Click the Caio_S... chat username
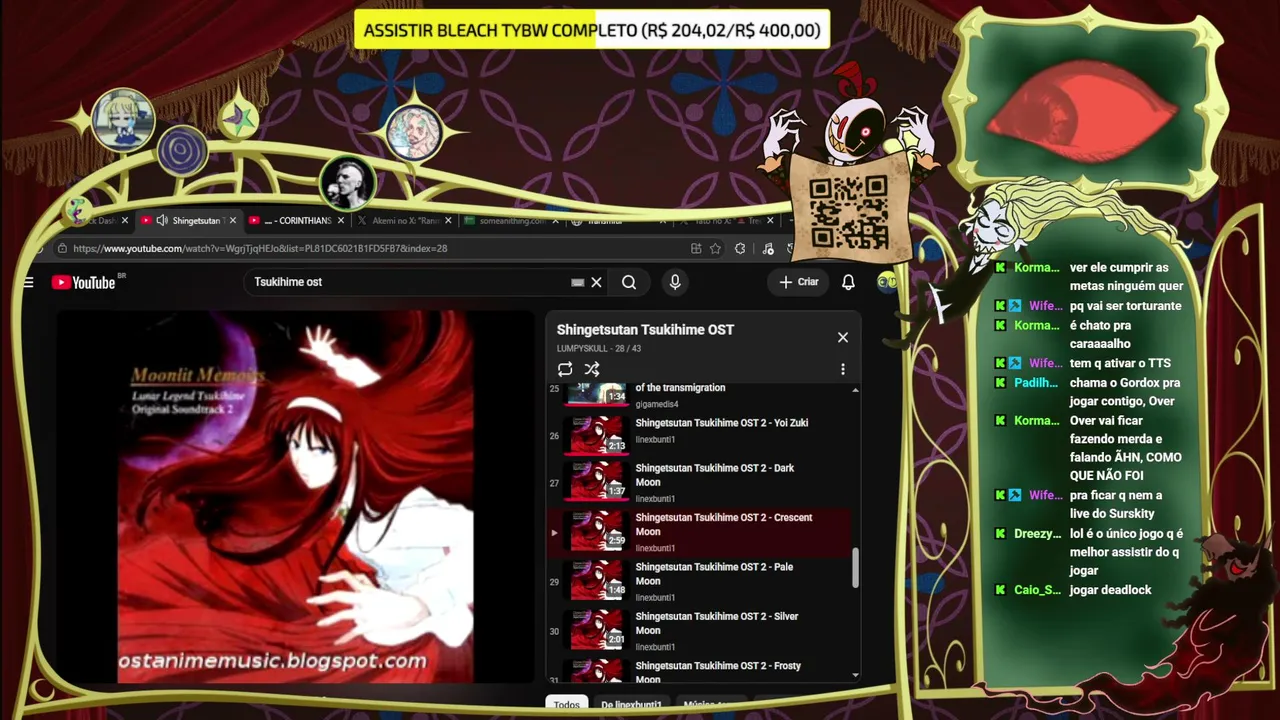 [1038, 590]
